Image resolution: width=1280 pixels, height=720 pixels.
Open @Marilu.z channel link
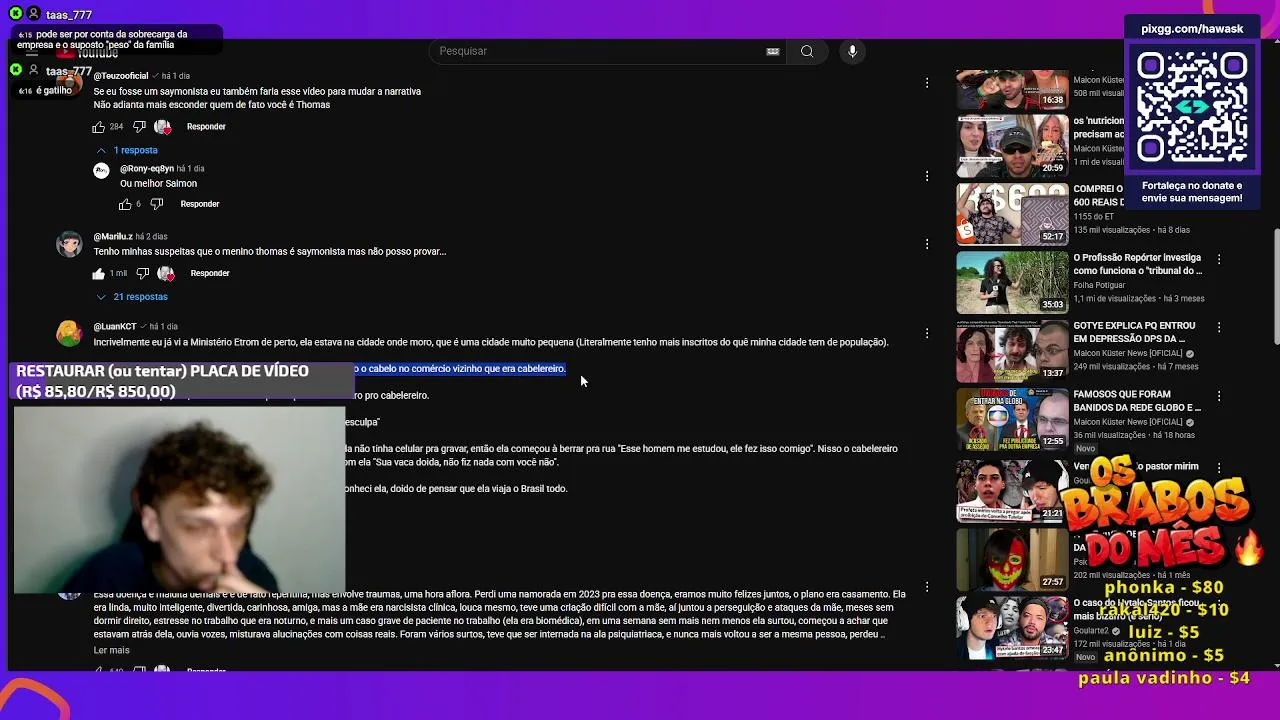point(113,237)
